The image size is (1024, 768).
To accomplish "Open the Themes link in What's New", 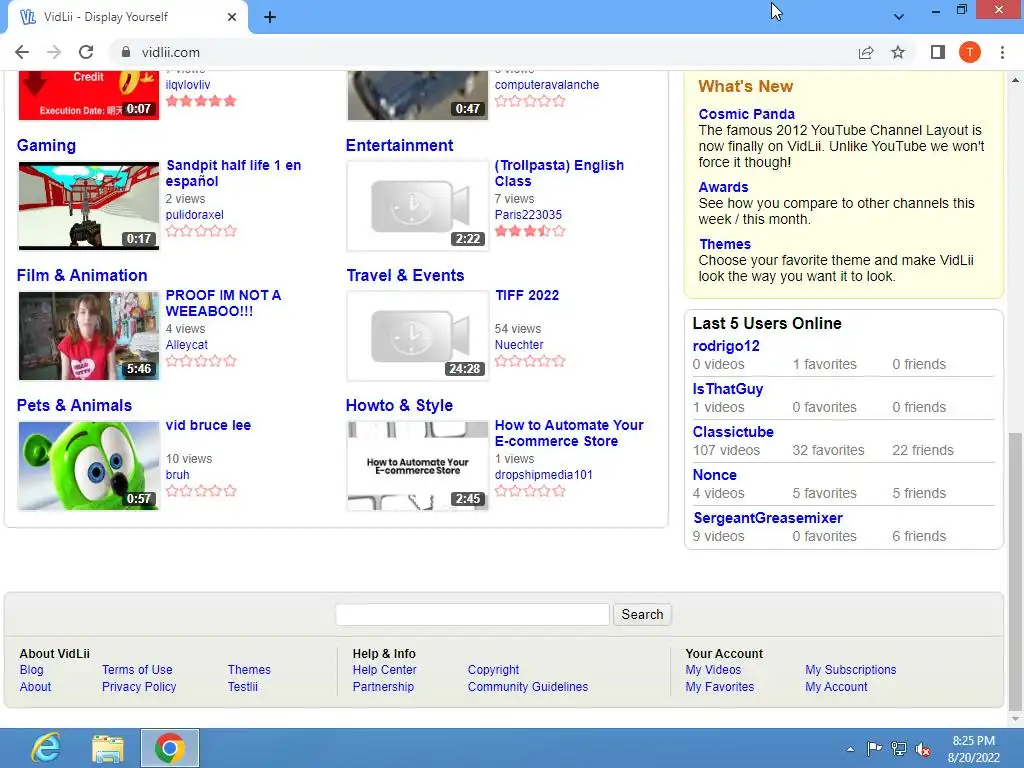I will coord(725,244).
